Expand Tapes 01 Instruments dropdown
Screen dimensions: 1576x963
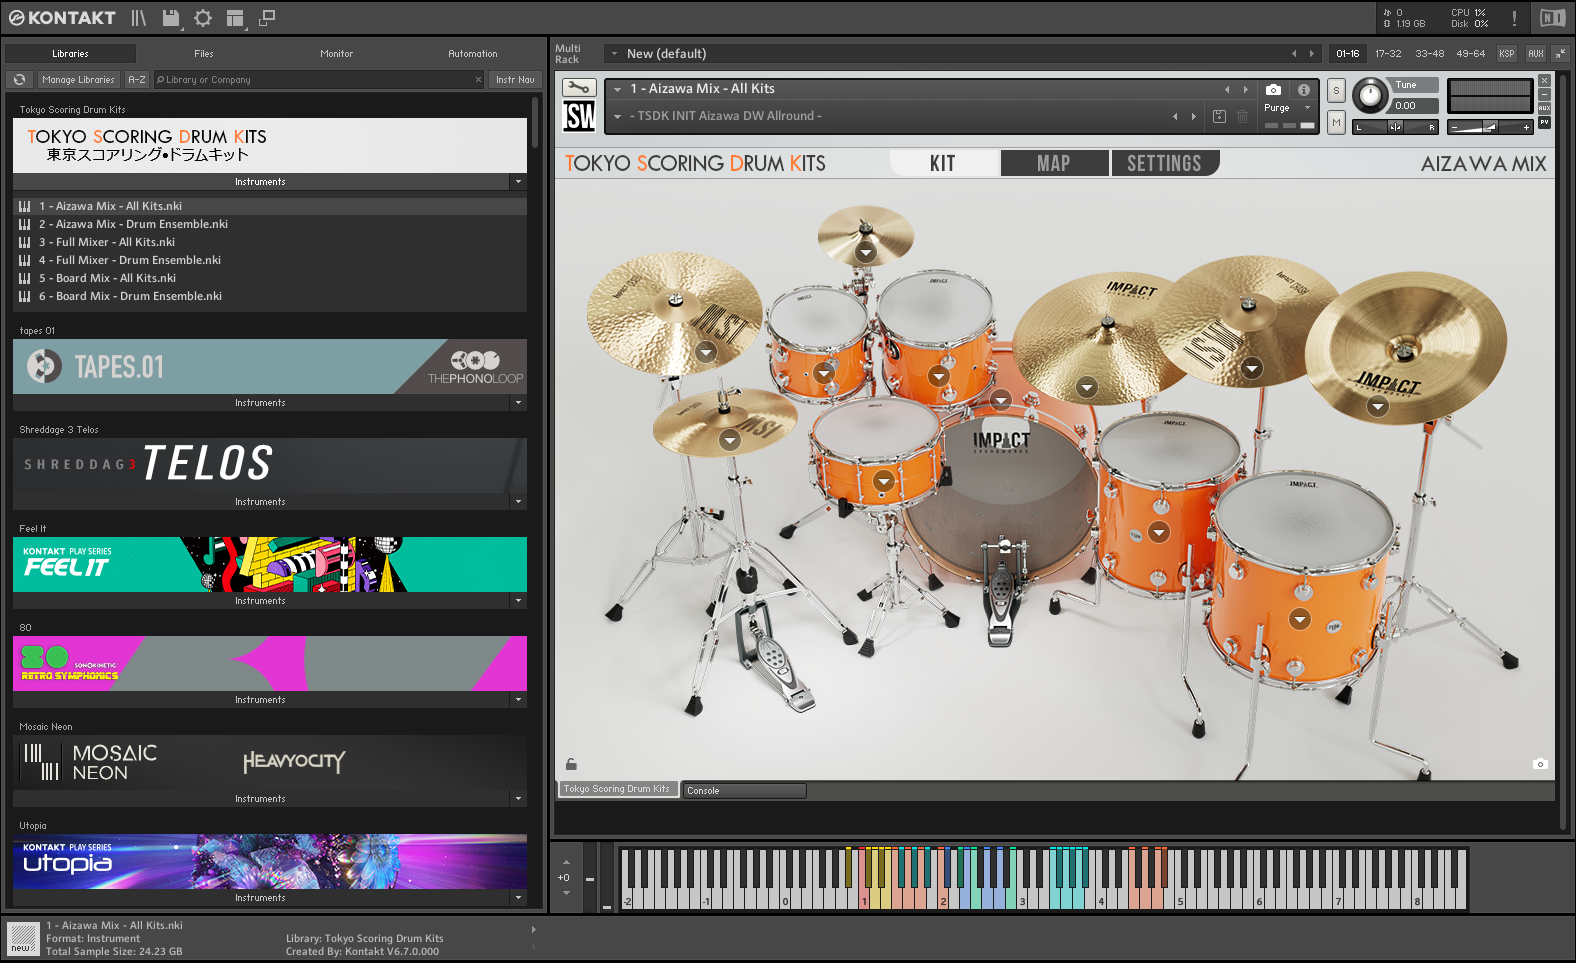coord(518,403)
